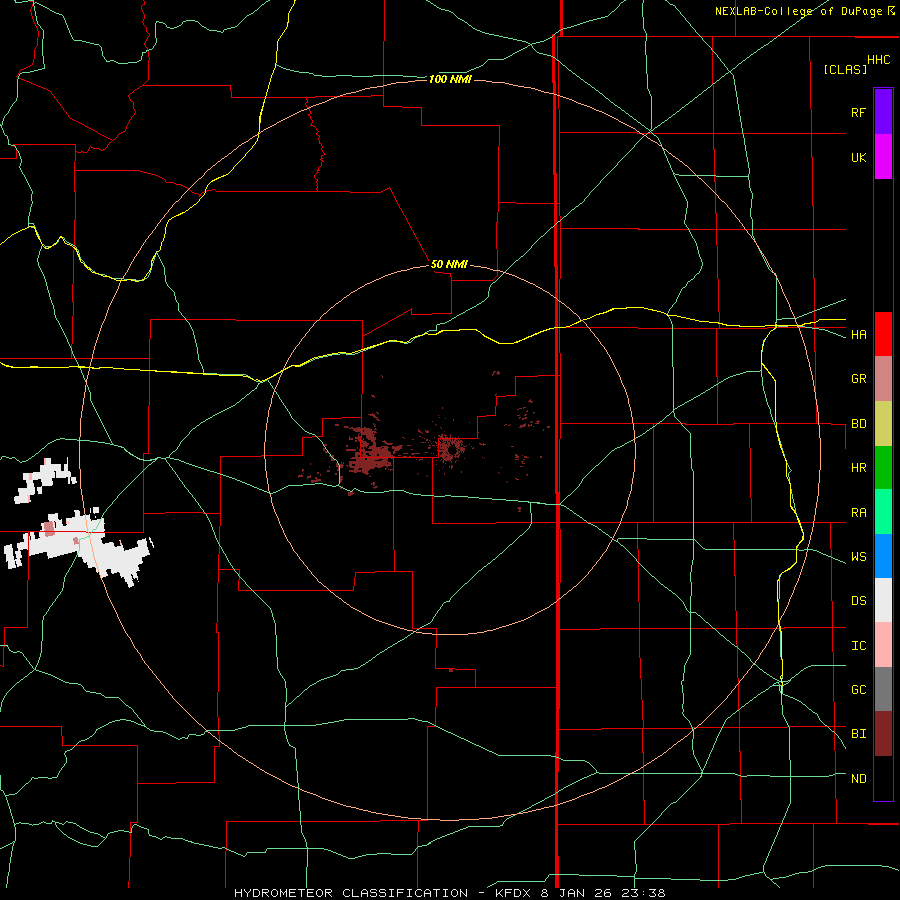Click the HHC product label
This screenshot has width=900, height=900.
coord(879,60)
